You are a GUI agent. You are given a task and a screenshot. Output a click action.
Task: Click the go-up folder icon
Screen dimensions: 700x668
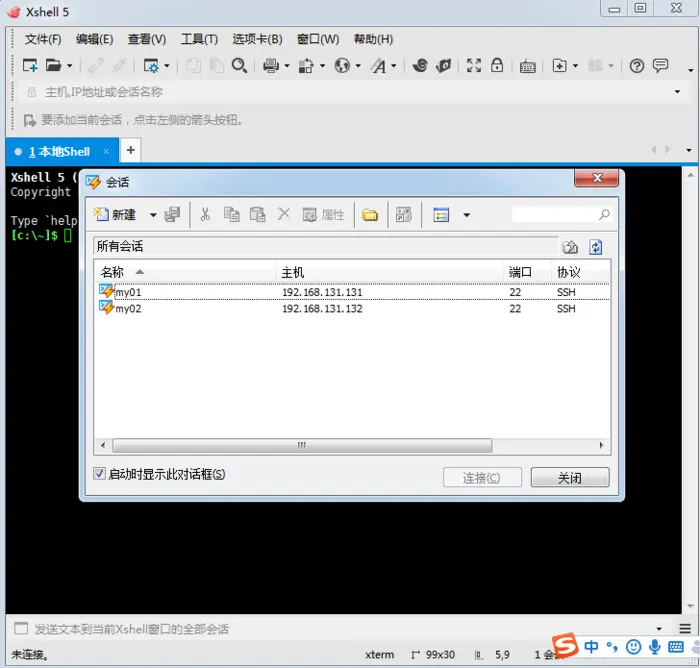coord(570,247)
